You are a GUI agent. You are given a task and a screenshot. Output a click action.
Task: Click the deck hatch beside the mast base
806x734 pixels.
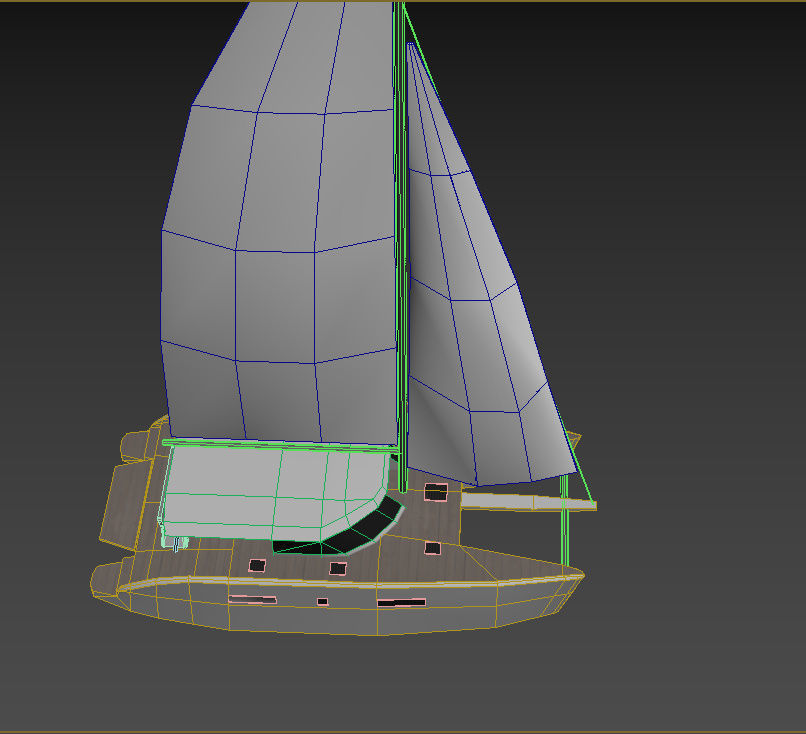click(x=436, y=492)
